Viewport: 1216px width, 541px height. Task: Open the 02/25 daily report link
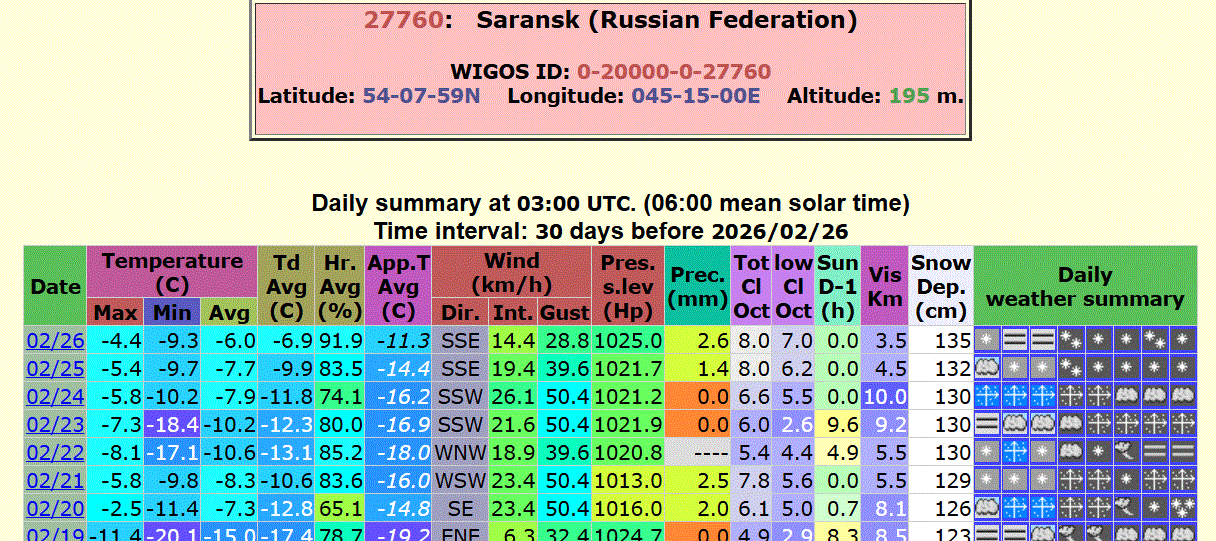pos(55,369)
